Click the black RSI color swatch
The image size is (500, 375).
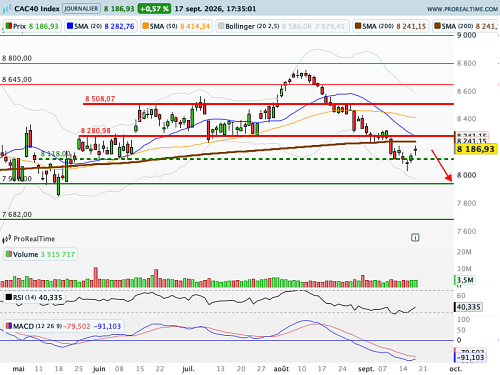(9, 297)
